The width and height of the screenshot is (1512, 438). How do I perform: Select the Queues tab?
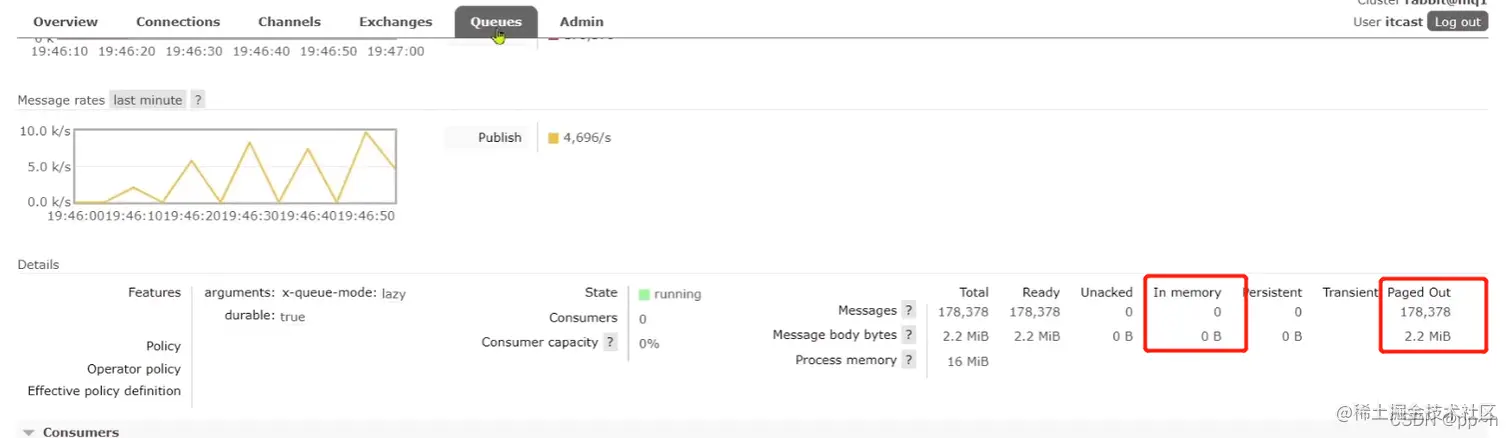tap(496, 21)
